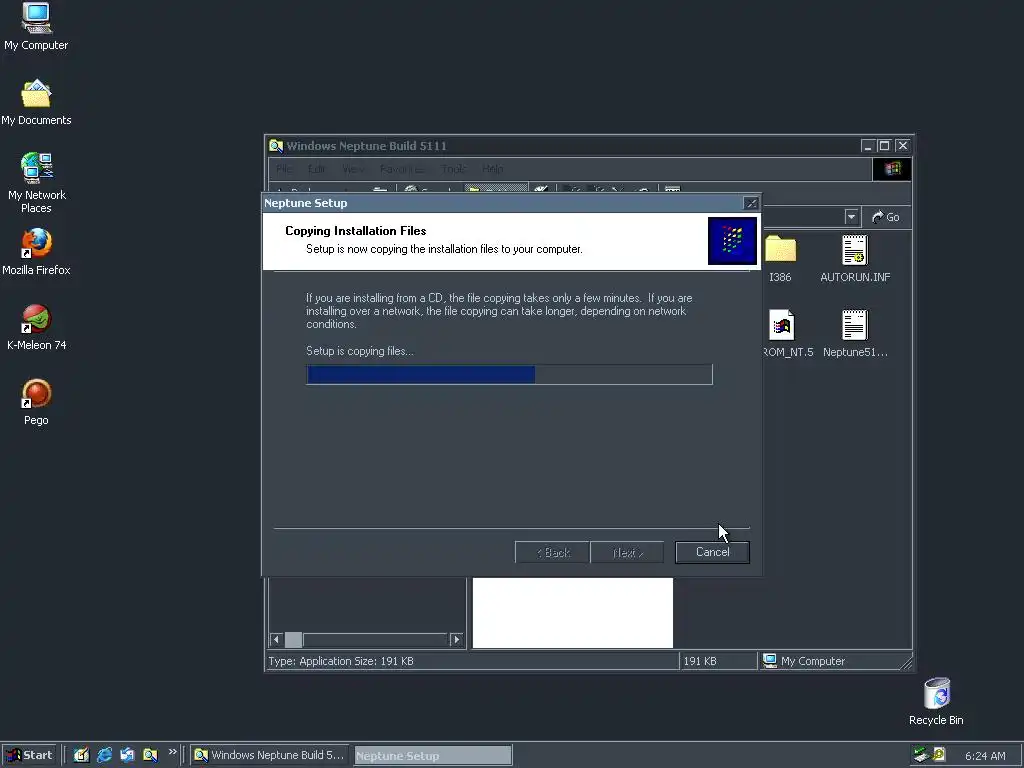Click the horizontal scrollbar thumb in Explorer
The image size is (1024, 768).
(294, 639)
